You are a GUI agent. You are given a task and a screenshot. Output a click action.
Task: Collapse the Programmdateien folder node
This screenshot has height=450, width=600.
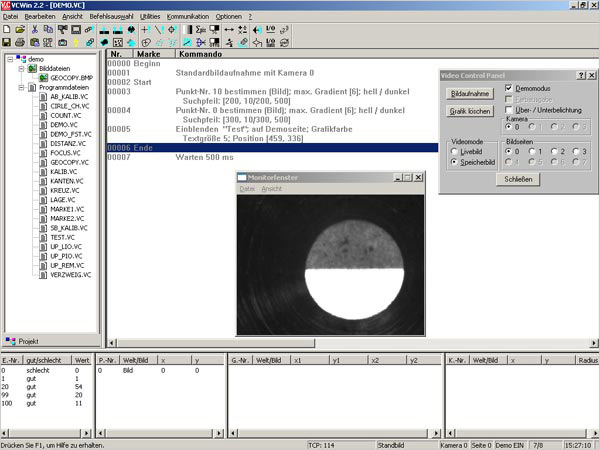(19, 88)
